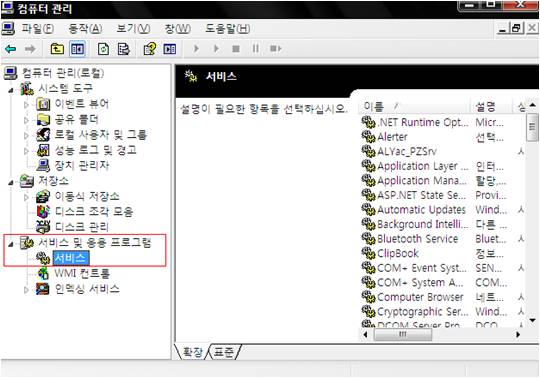This screenshot has height=378, width=540.
Task: Click the 로컬 사용자 및 그룹 icon
Action: 43,135
